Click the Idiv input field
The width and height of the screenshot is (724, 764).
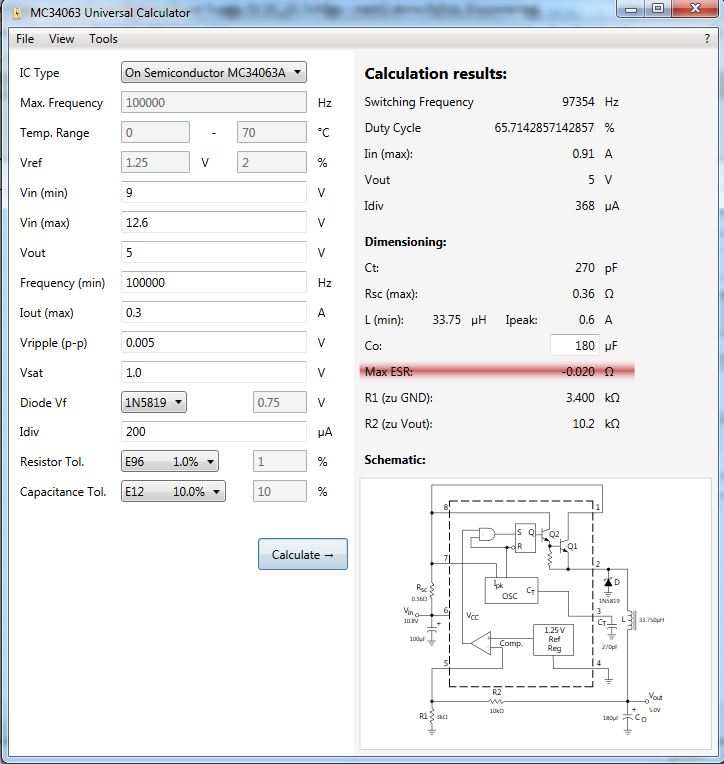(214, 432)
